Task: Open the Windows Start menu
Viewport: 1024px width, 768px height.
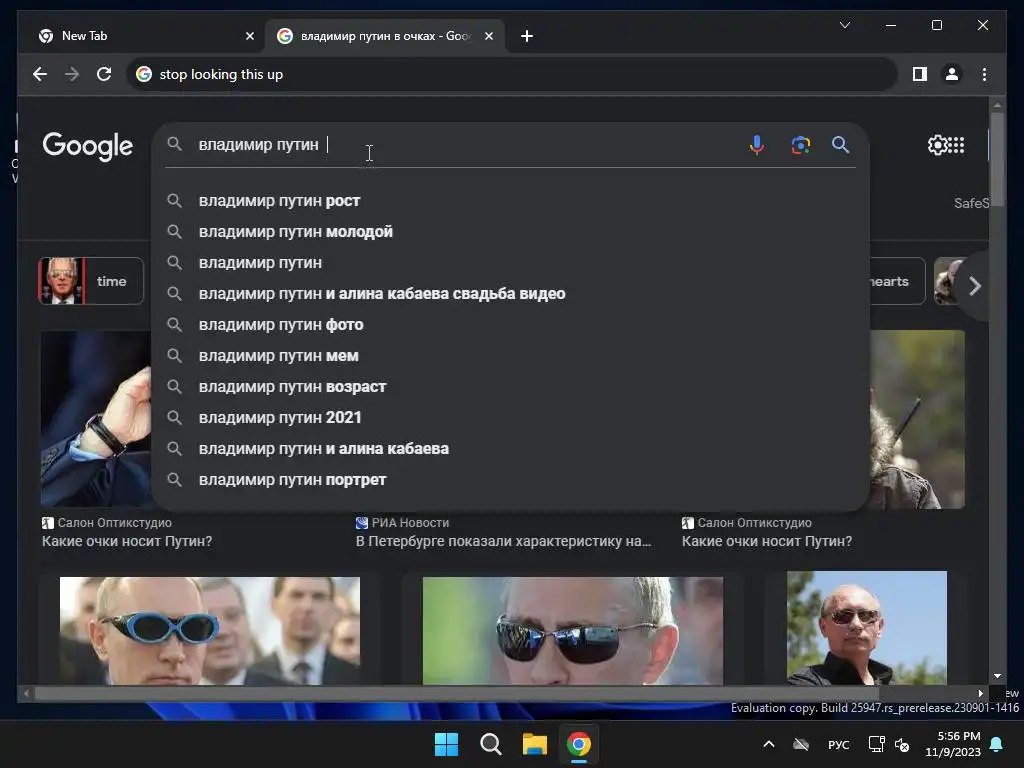Action: [x=447, y=744]
